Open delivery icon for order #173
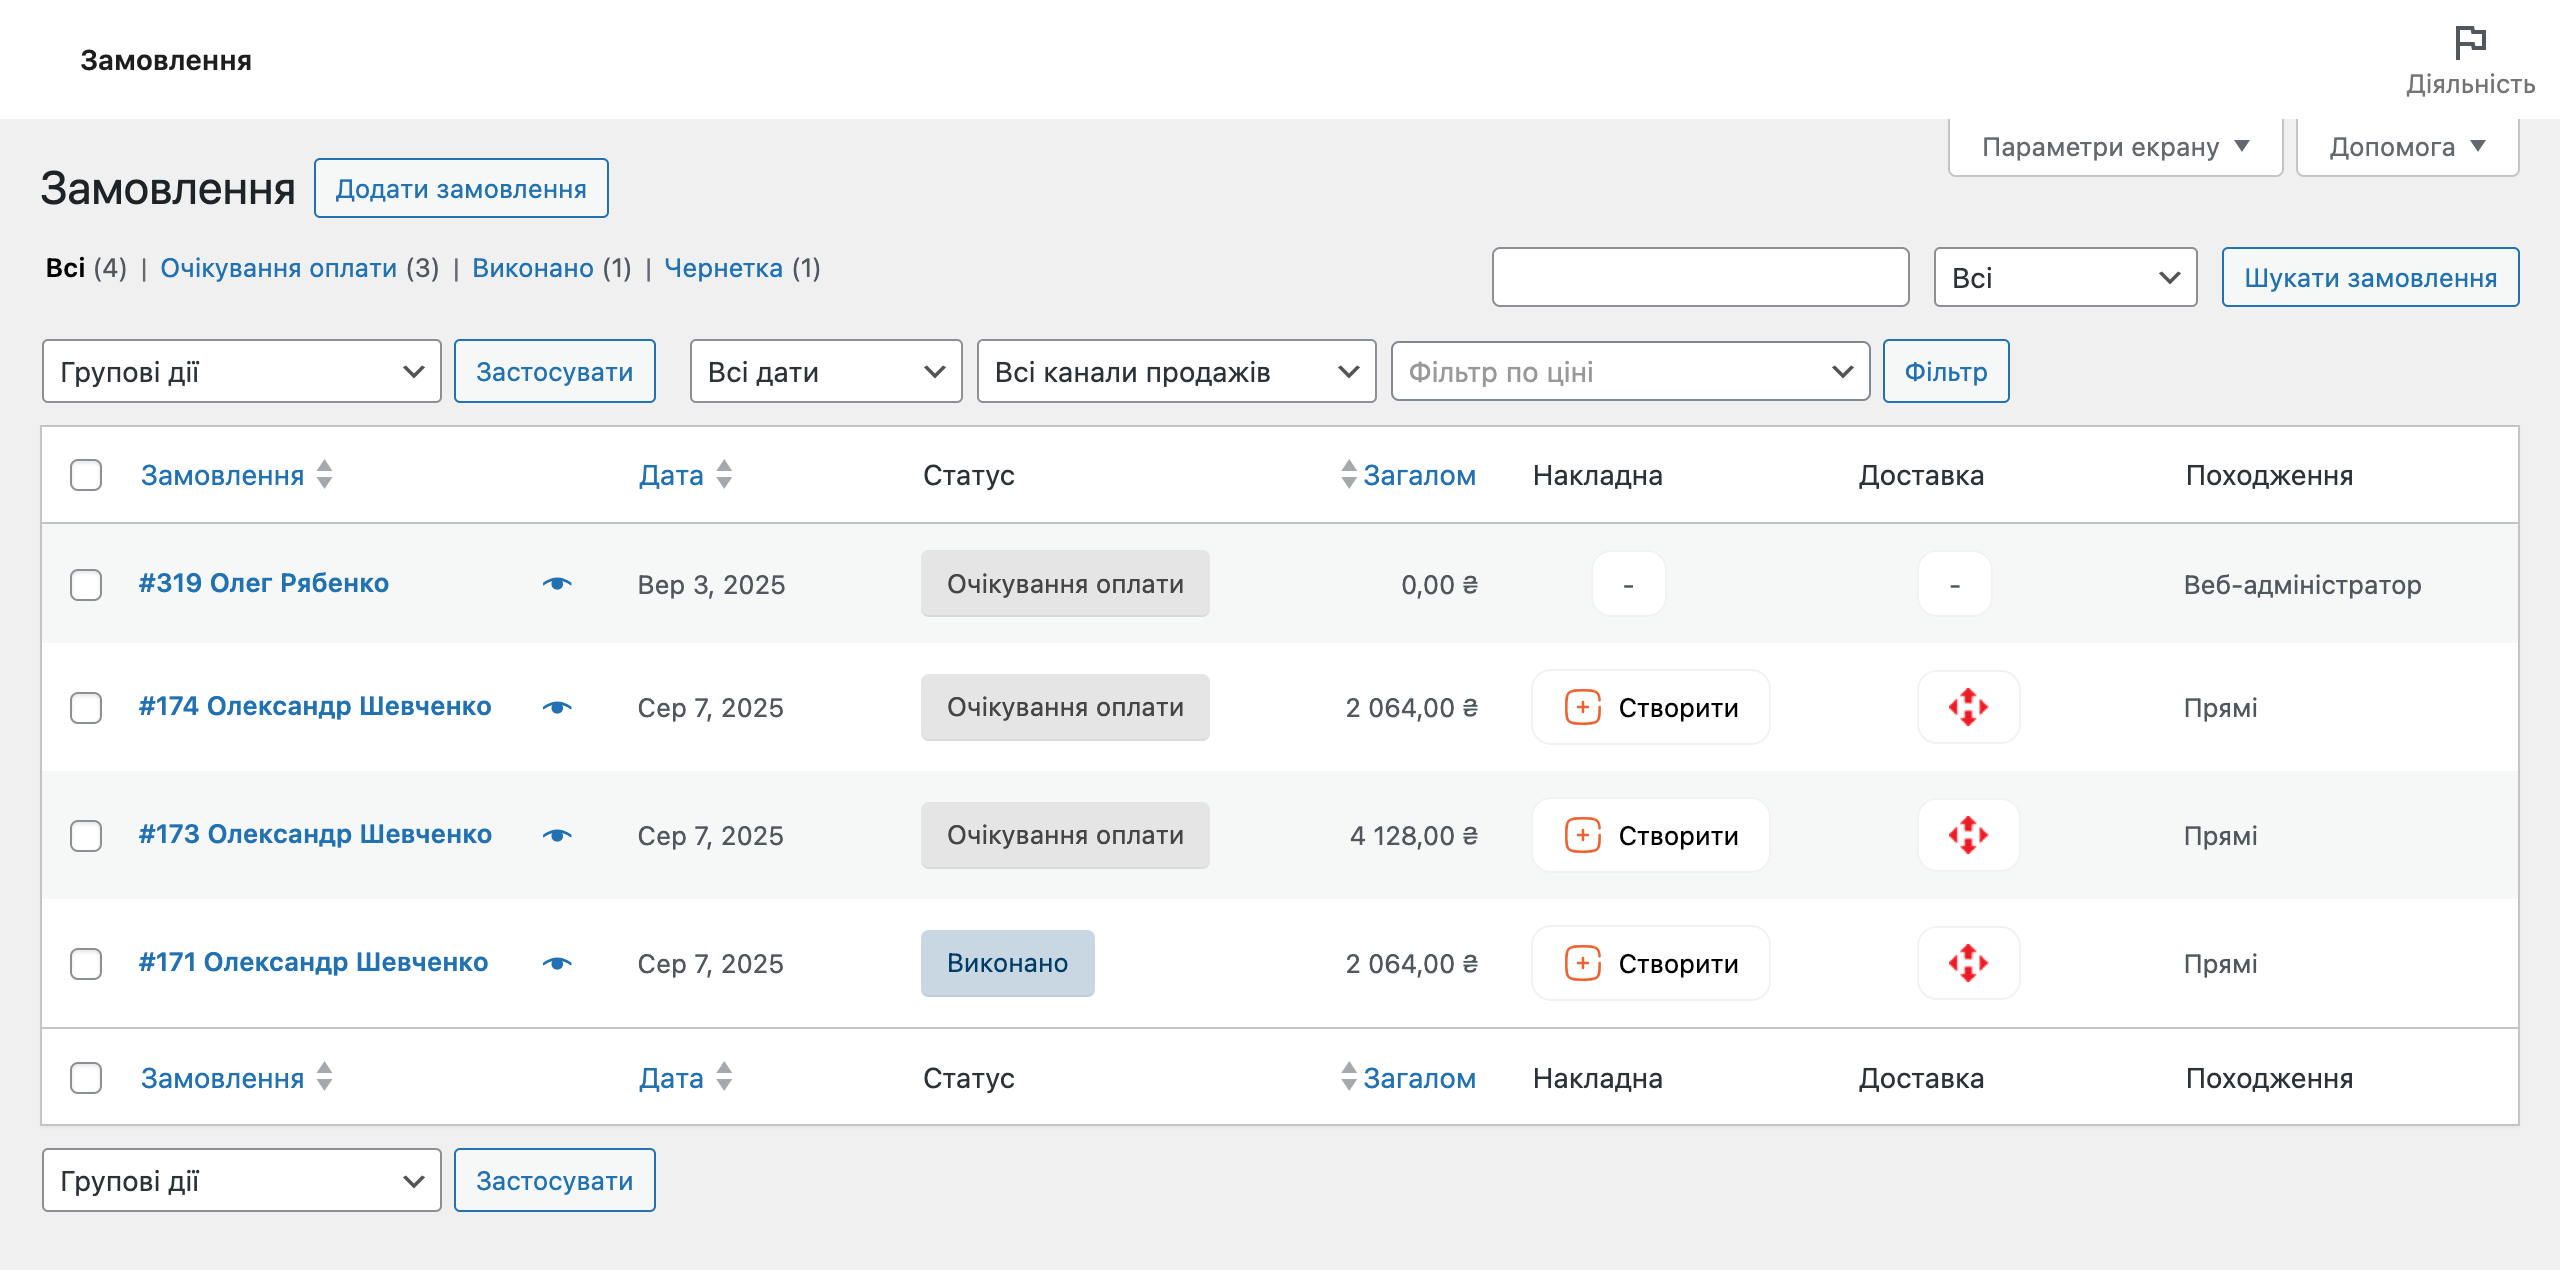This screenshot has width=2560, height=1270. [x=1967, y=835]
